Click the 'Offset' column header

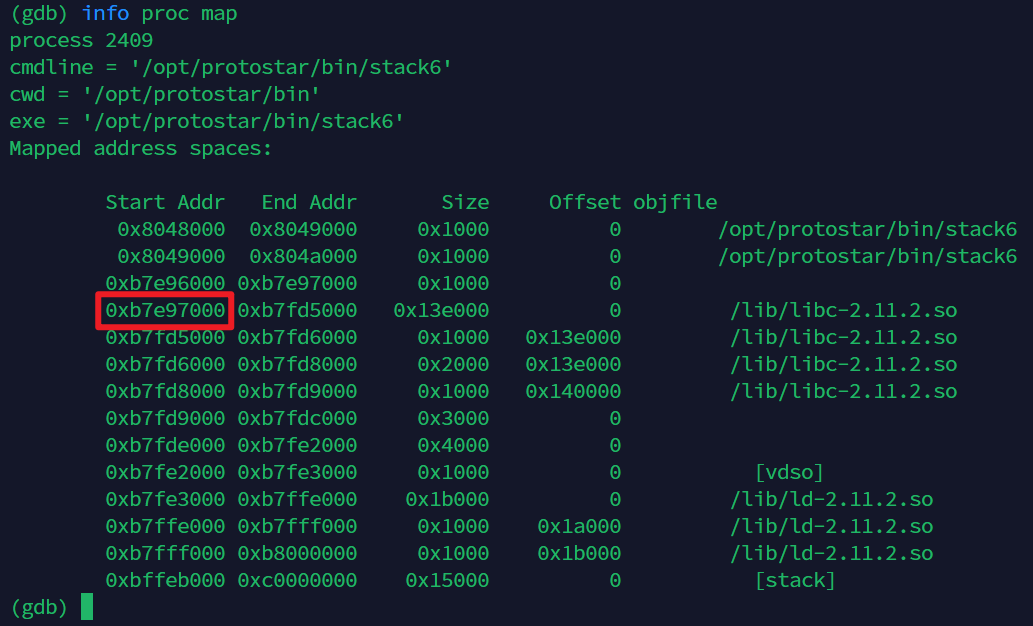click(585, 202)
